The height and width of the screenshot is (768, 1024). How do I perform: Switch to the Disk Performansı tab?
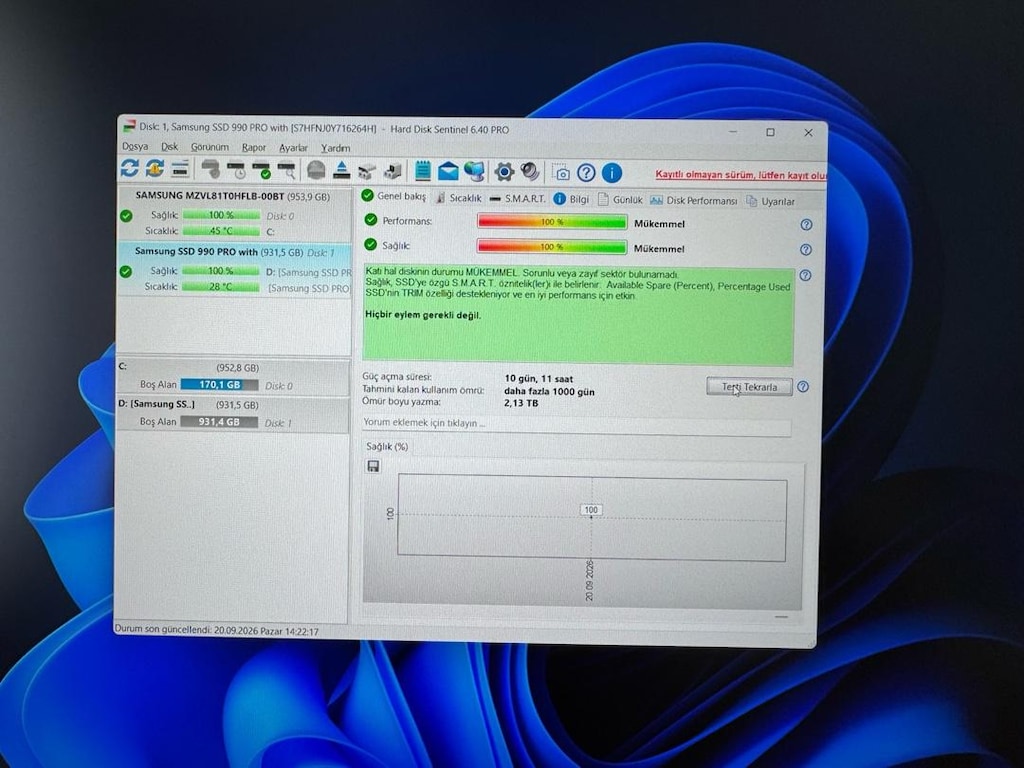tap(694, 200)
